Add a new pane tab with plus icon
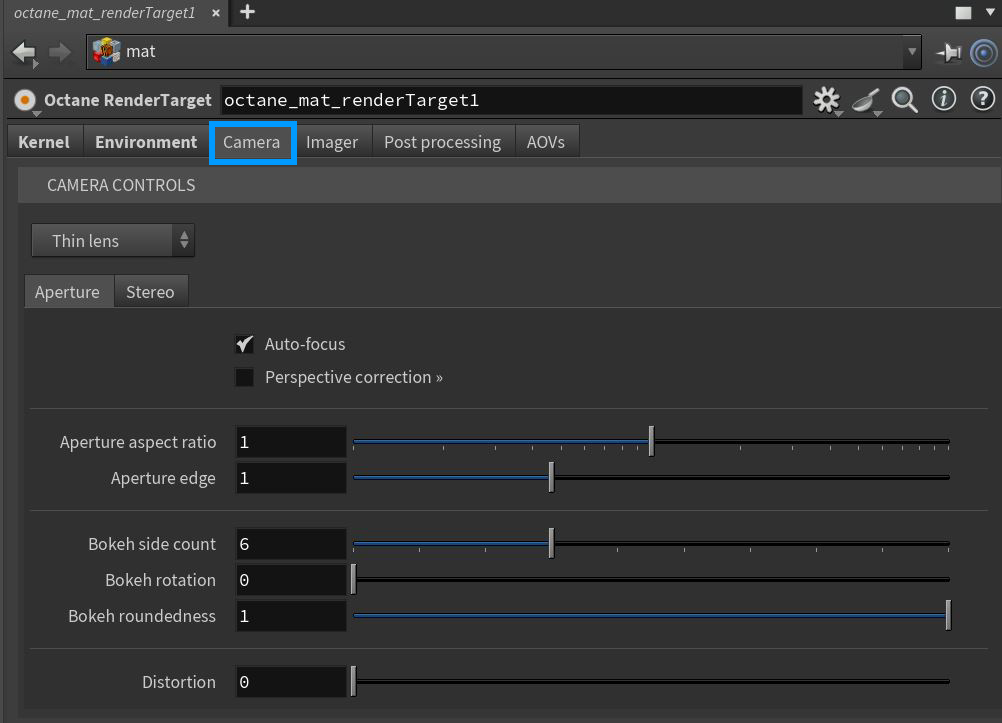This screenshot has height=723, width=1002. (247, 12)
